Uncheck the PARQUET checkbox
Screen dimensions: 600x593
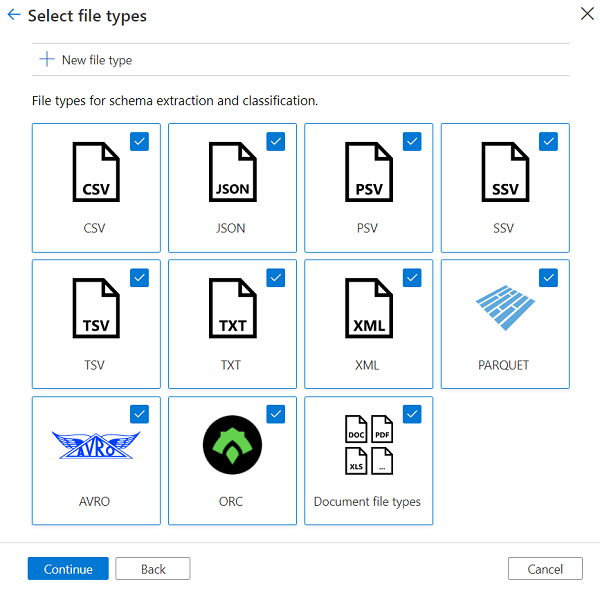click(548, 278)
